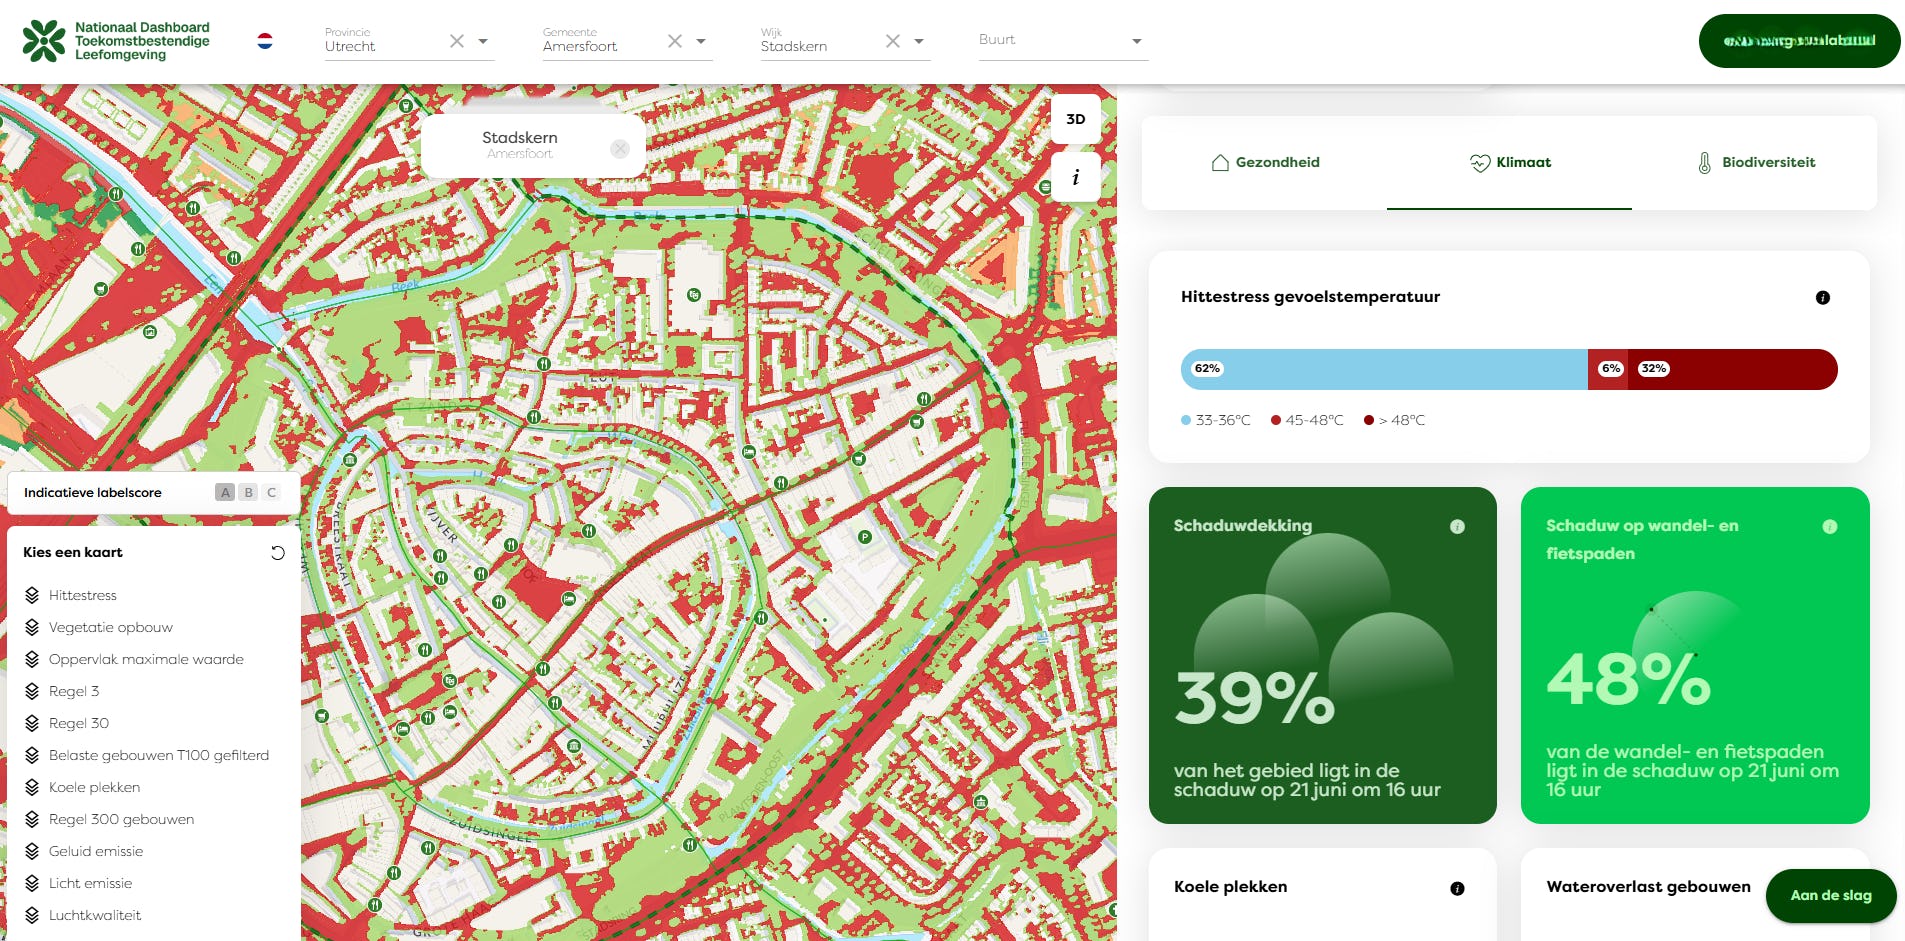Click the > 48°C legend entry

[x=1394, y=420]
